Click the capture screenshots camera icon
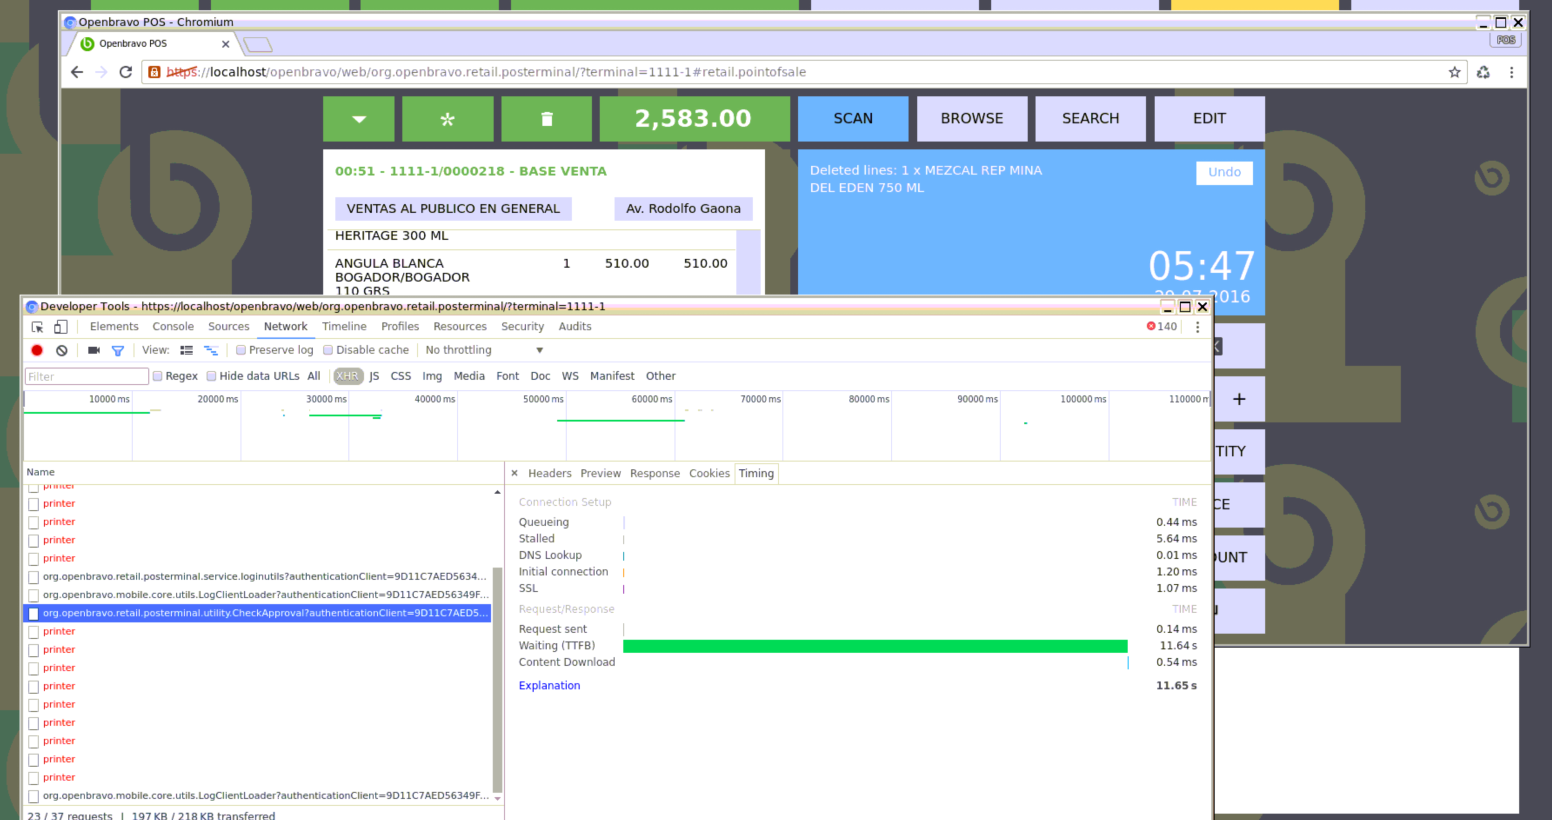 [x=94, y=350]
